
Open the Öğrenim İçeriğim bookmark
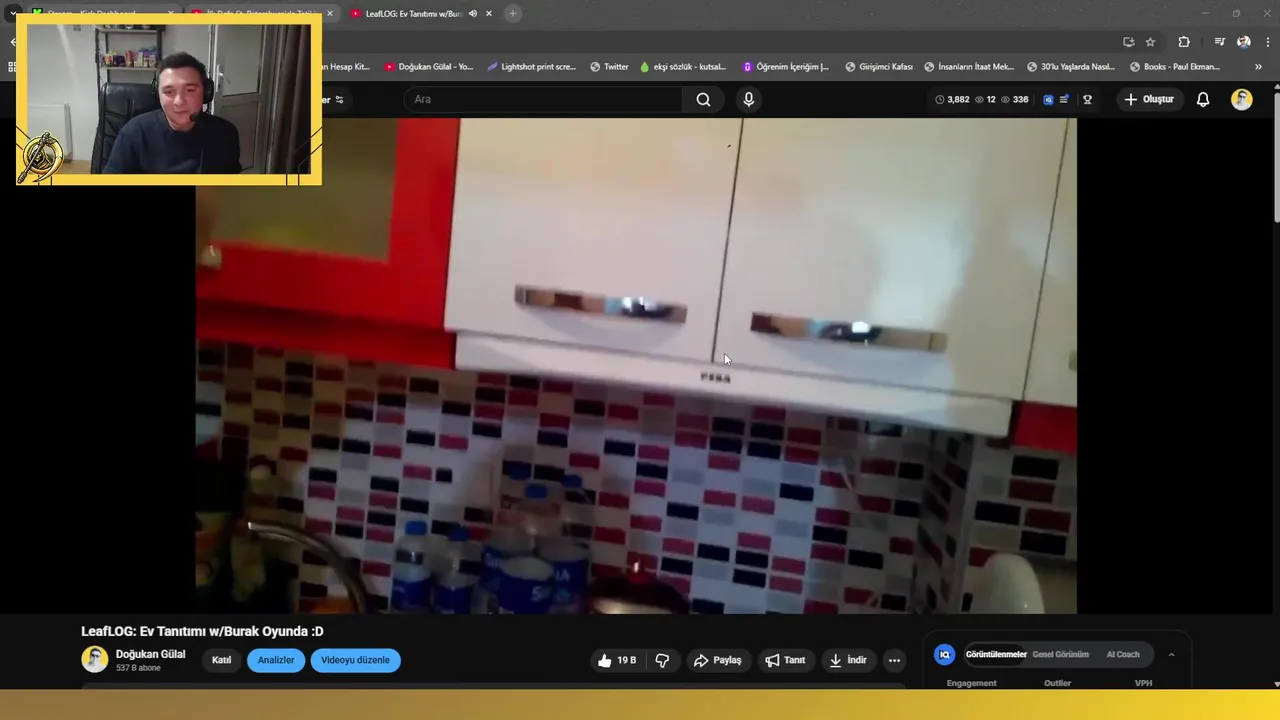(785, 67)
